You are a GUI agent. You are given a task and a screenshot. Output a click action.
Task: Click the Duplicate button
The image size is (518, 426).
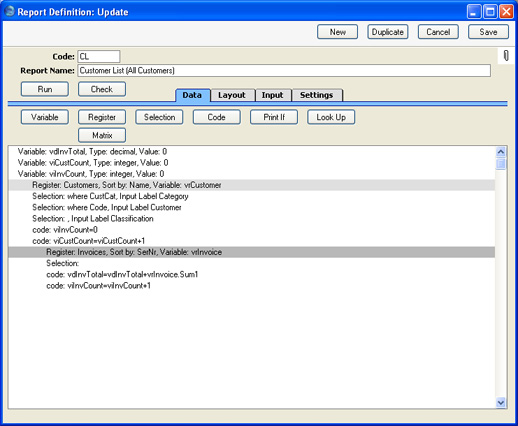tap(388, 32)
